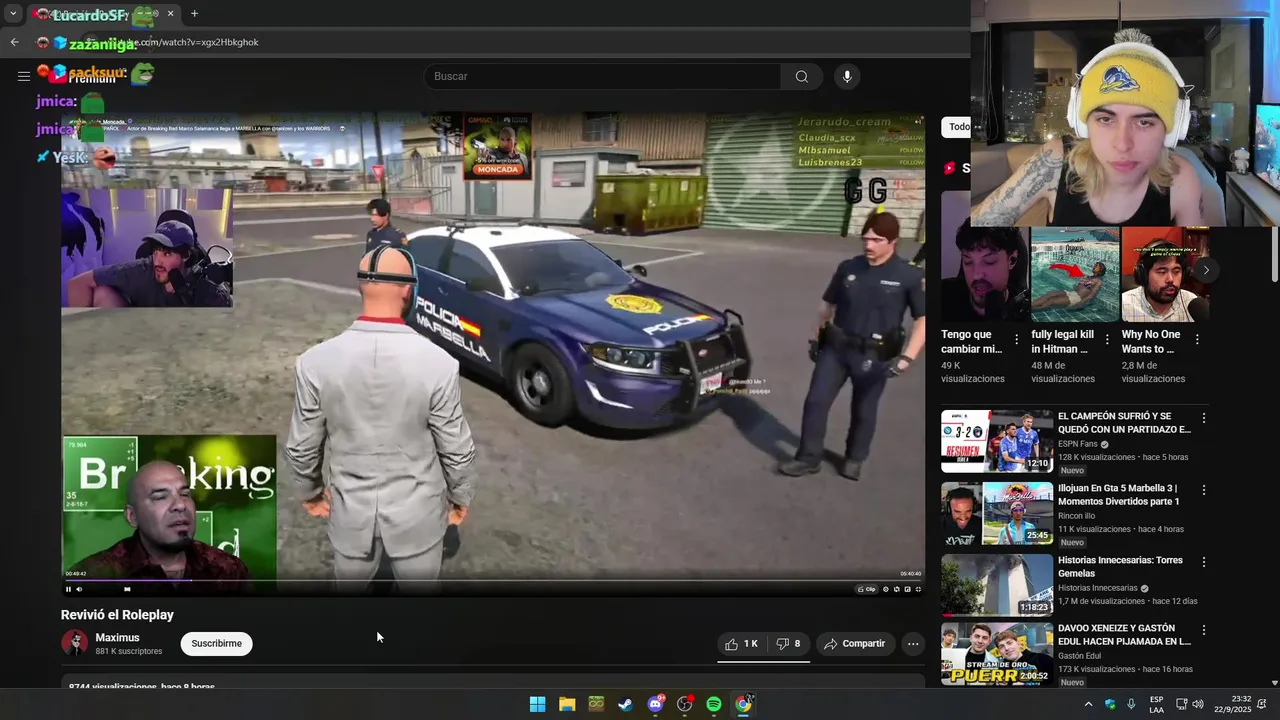Advance shorts shelf with next arrow
This screenshot has width=1280, height=720.
(x=1206, y=270)
